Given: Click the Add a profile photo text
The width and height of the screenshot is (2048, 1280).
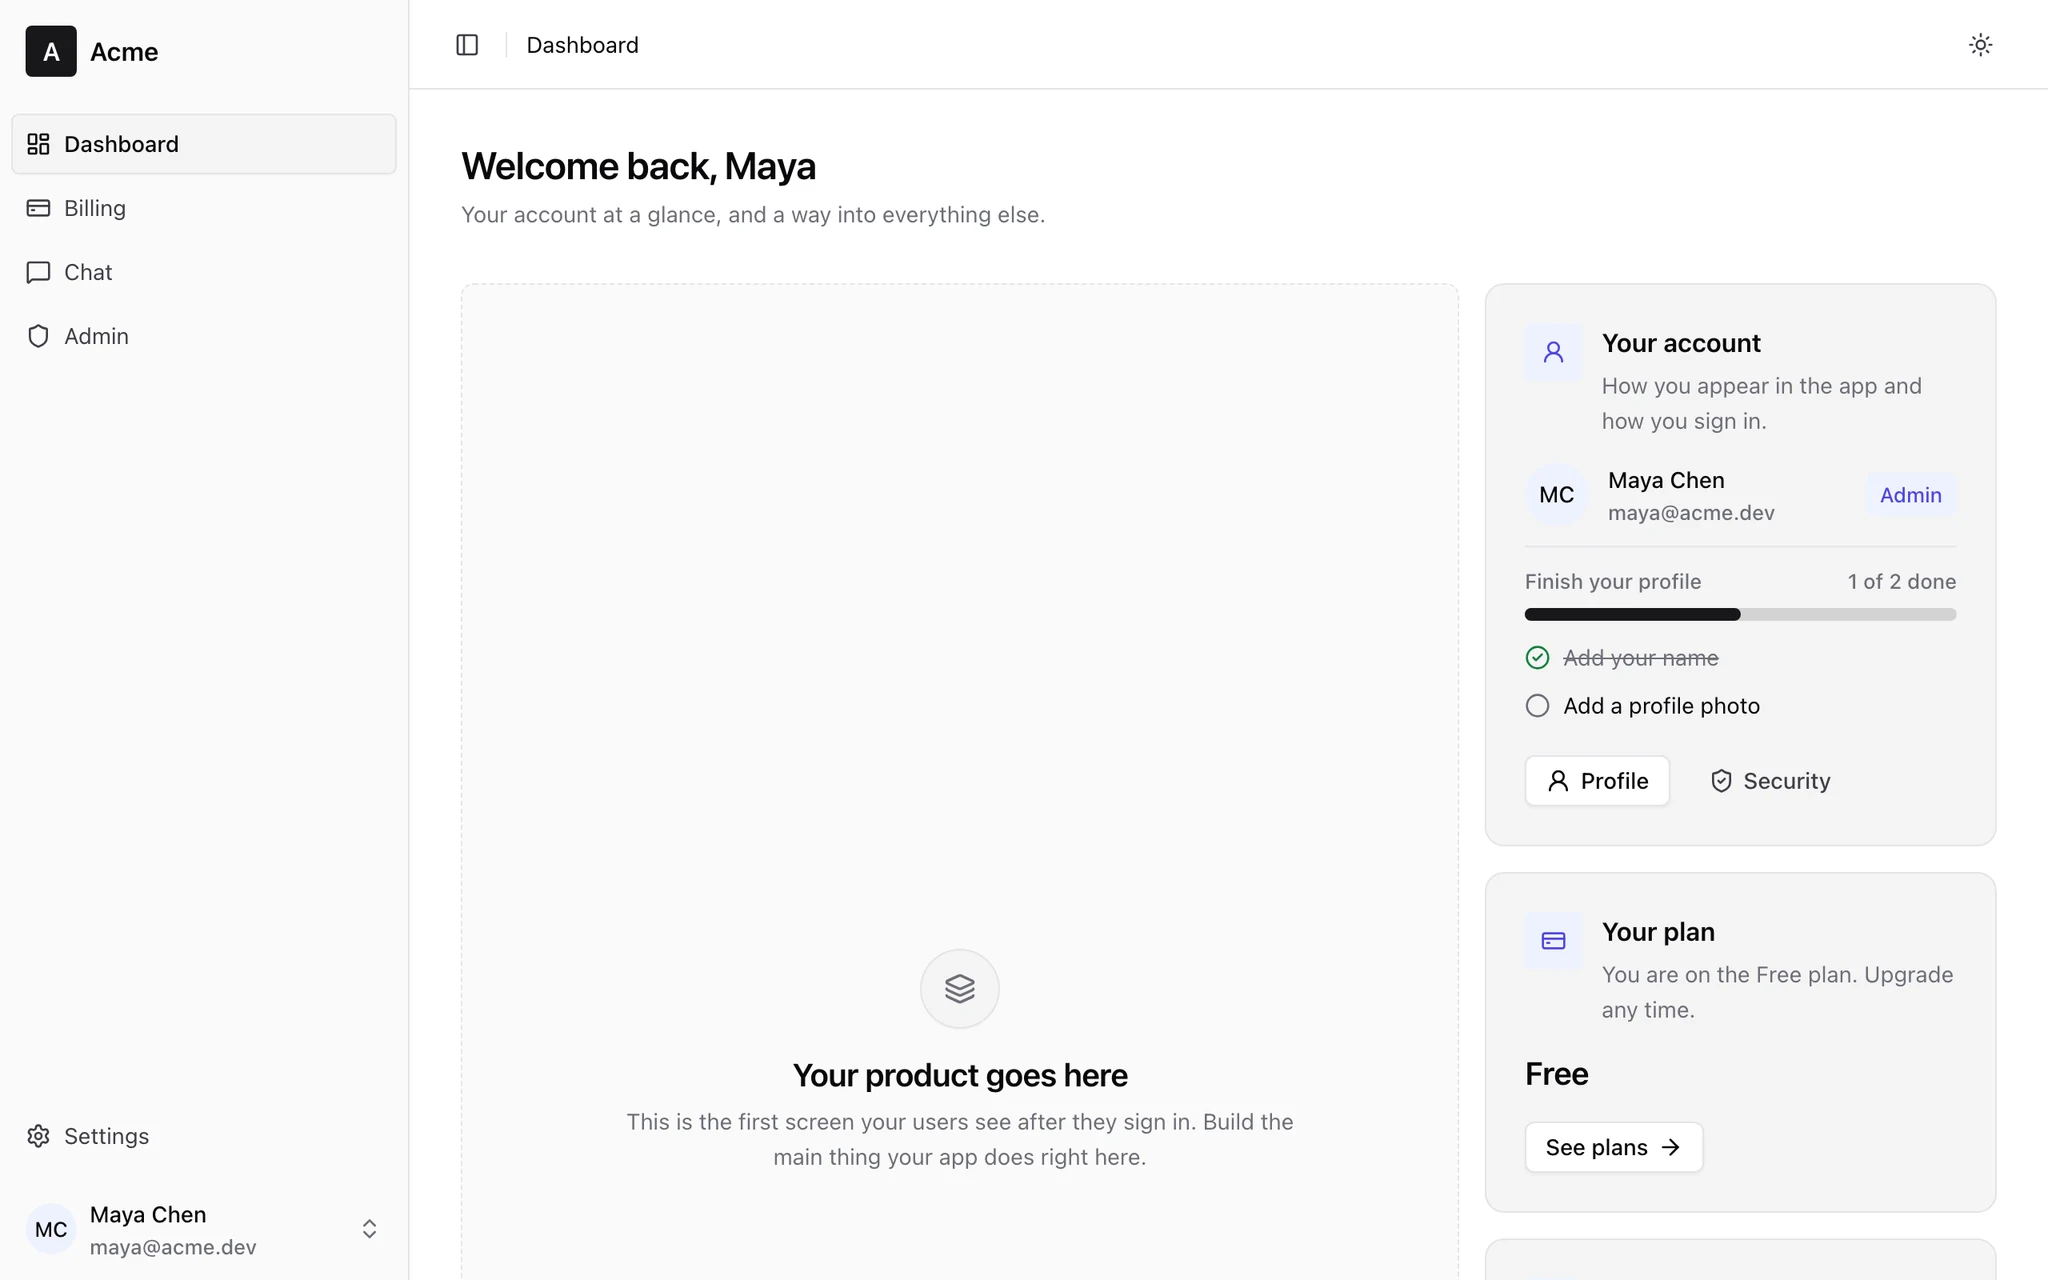Looking at the screenshot, I should (x=1661, y=706).
